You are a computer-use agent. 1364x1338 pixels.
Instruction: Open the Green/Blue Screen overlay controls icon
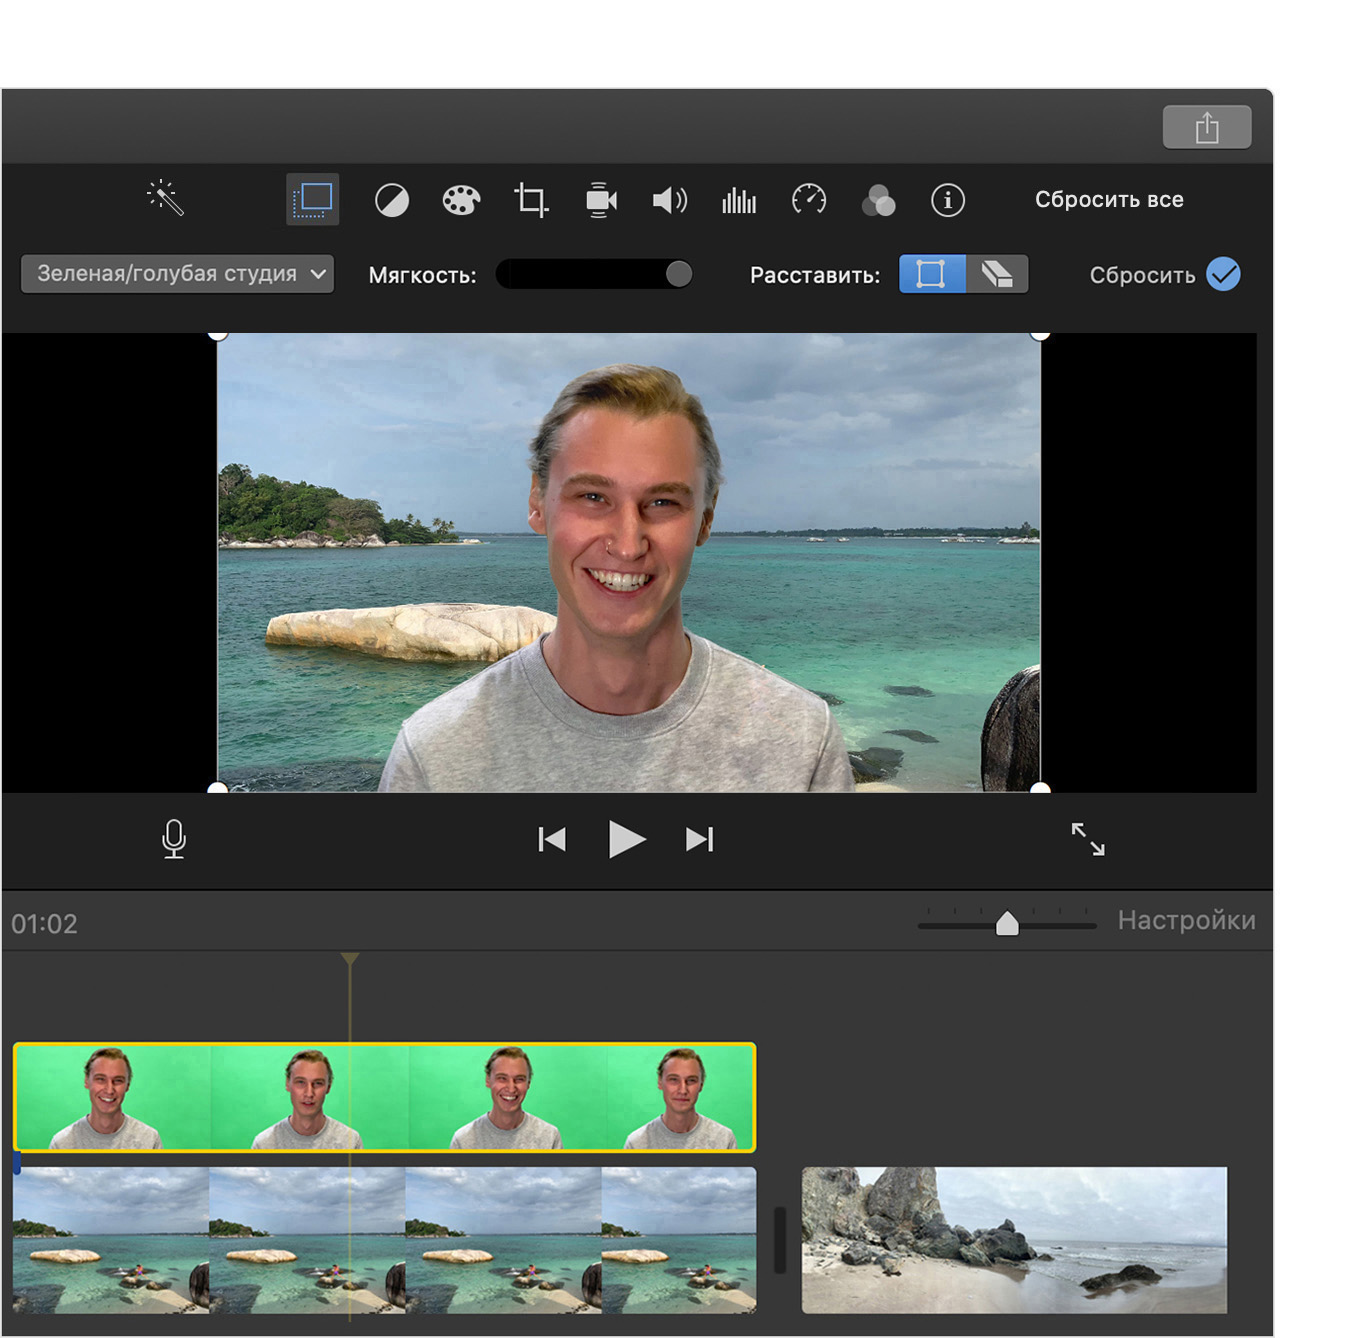311,199
